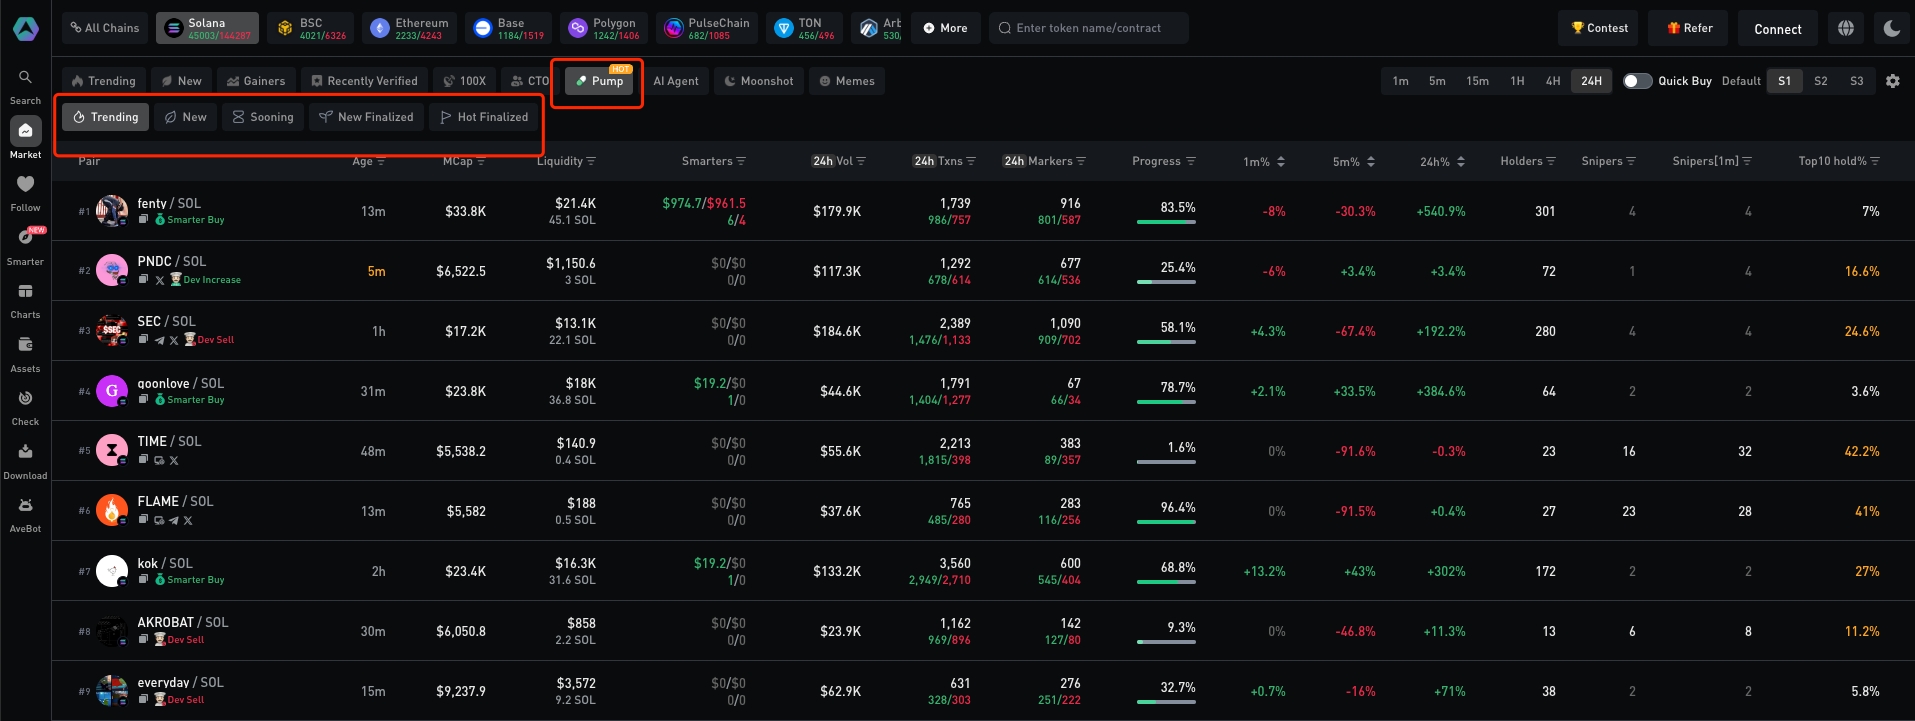
Task: Click the Charts sidebar icon
Action: (25, 292)
